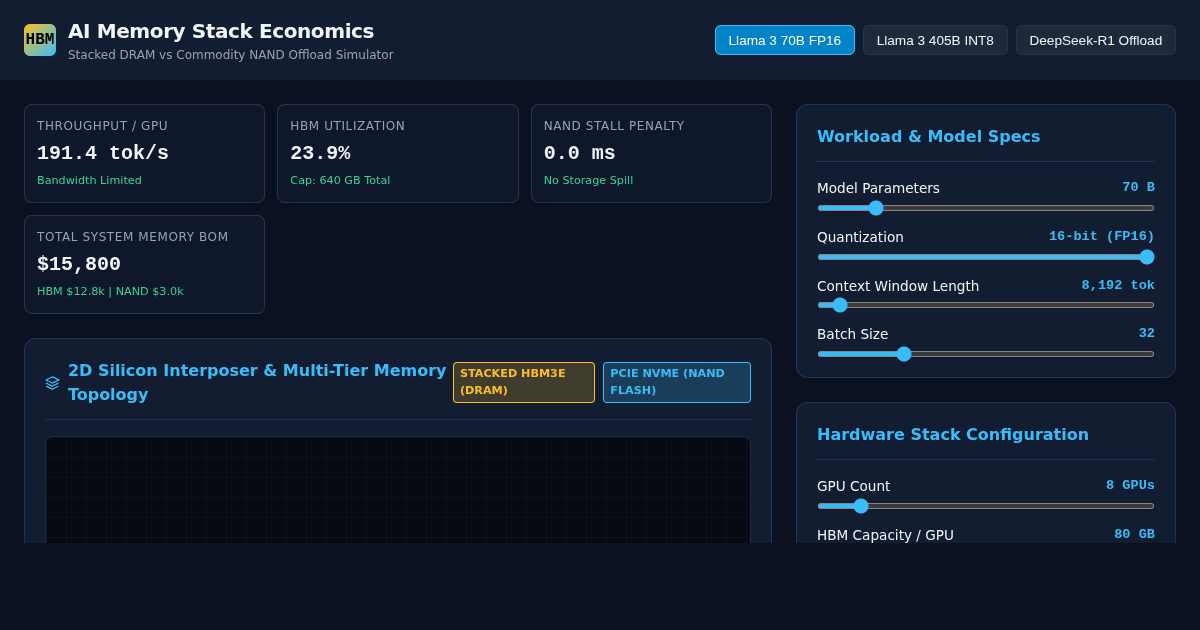Click the HBM Utilization value 23.9%
1200x630 pixels.
pyautogui.click(x=320, y=153)
